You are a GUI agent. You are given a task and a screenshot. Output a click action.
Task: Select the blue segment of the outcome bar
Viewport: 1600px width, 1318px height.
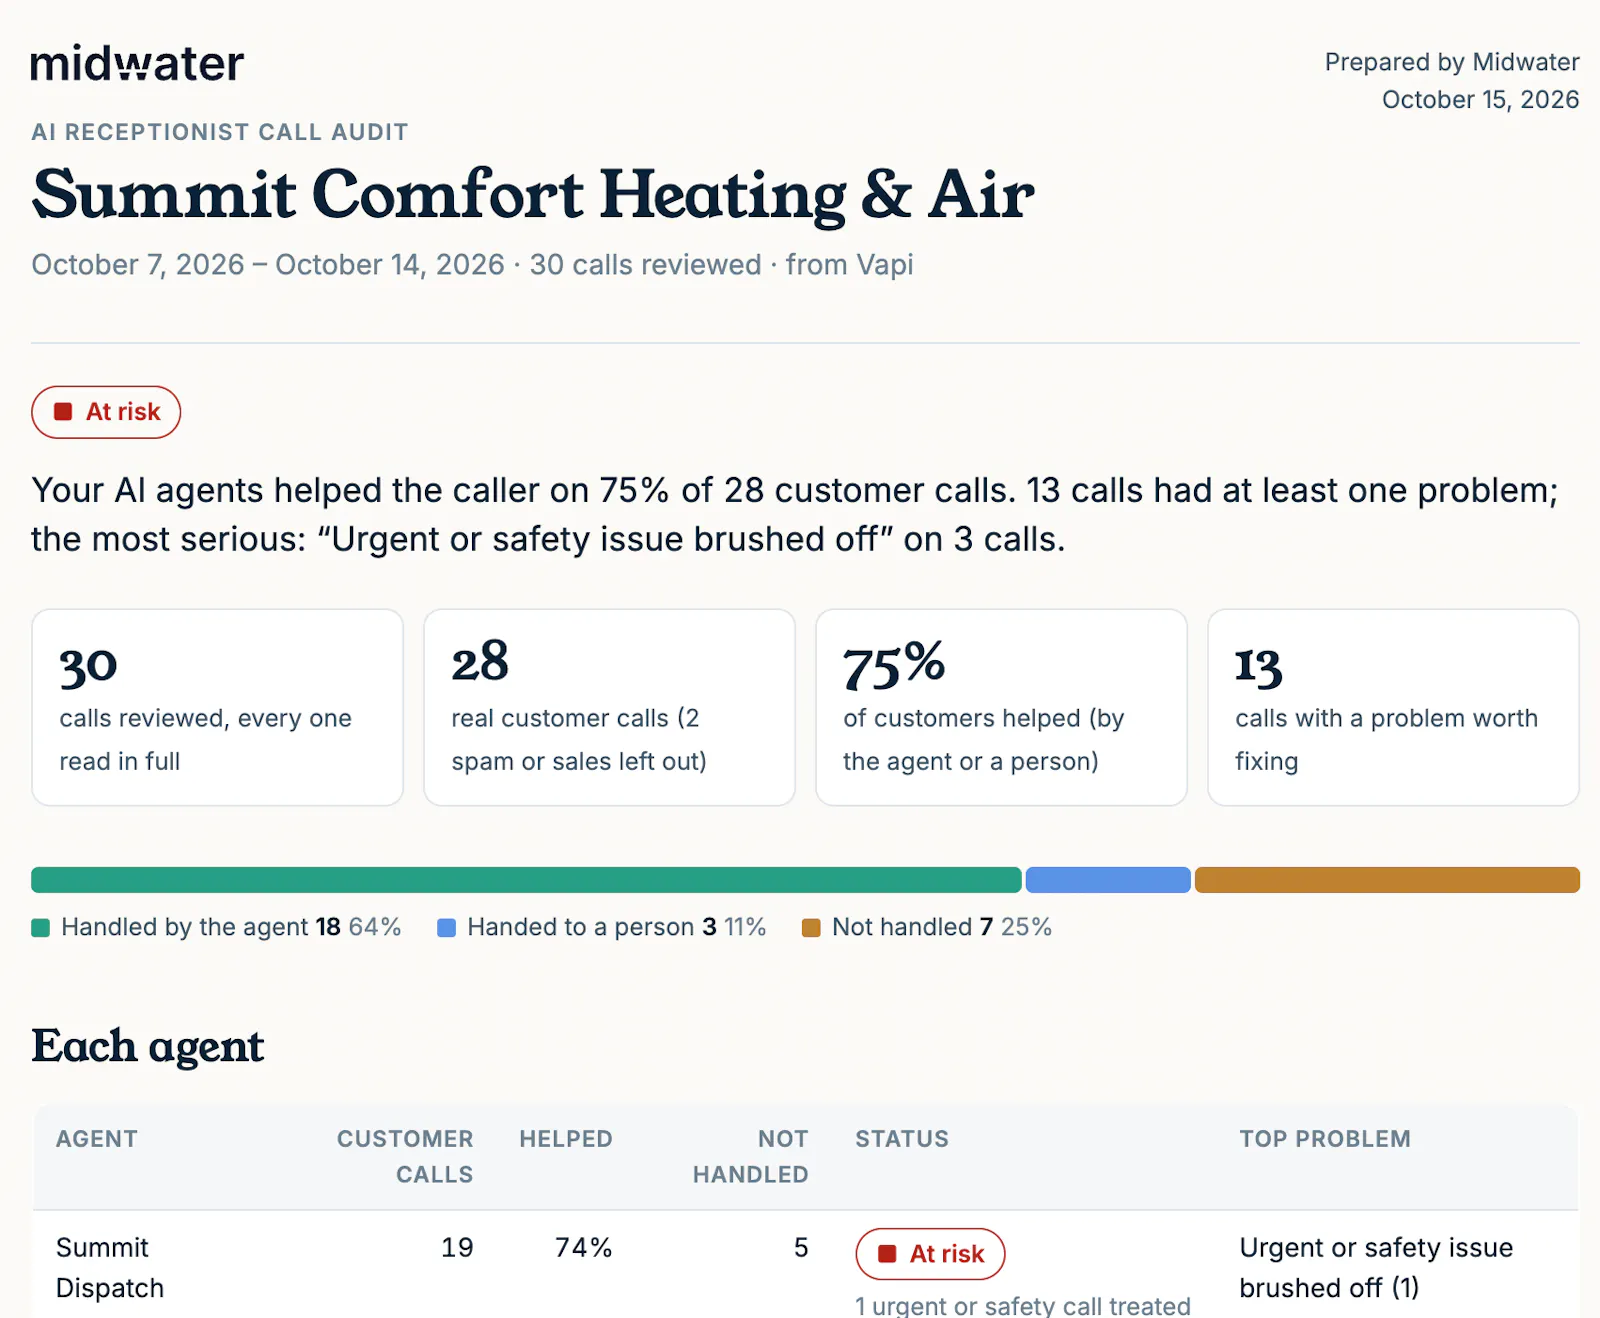pos(1108,880)
